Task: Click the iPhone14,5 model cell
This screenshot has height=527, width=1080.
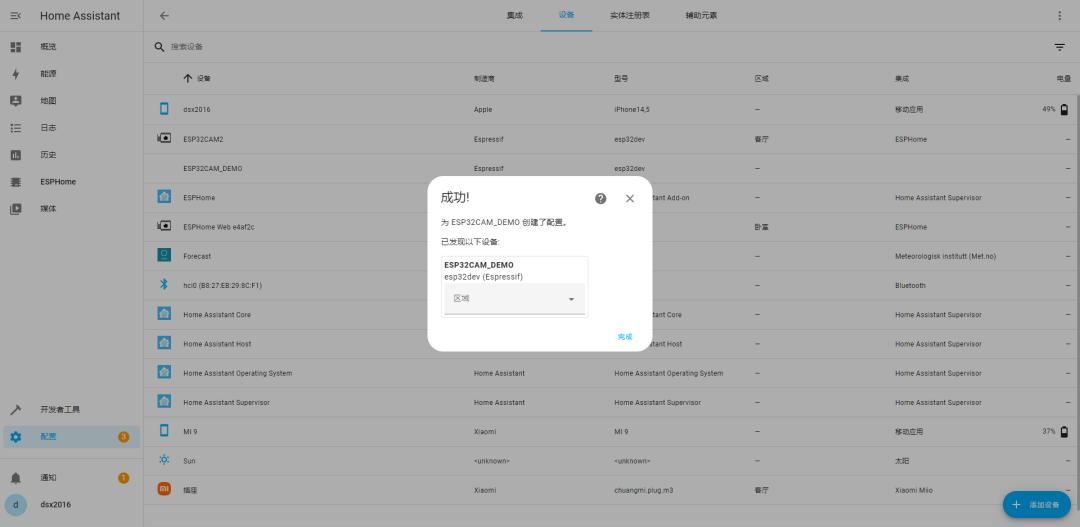Action: tap(632, 110)
